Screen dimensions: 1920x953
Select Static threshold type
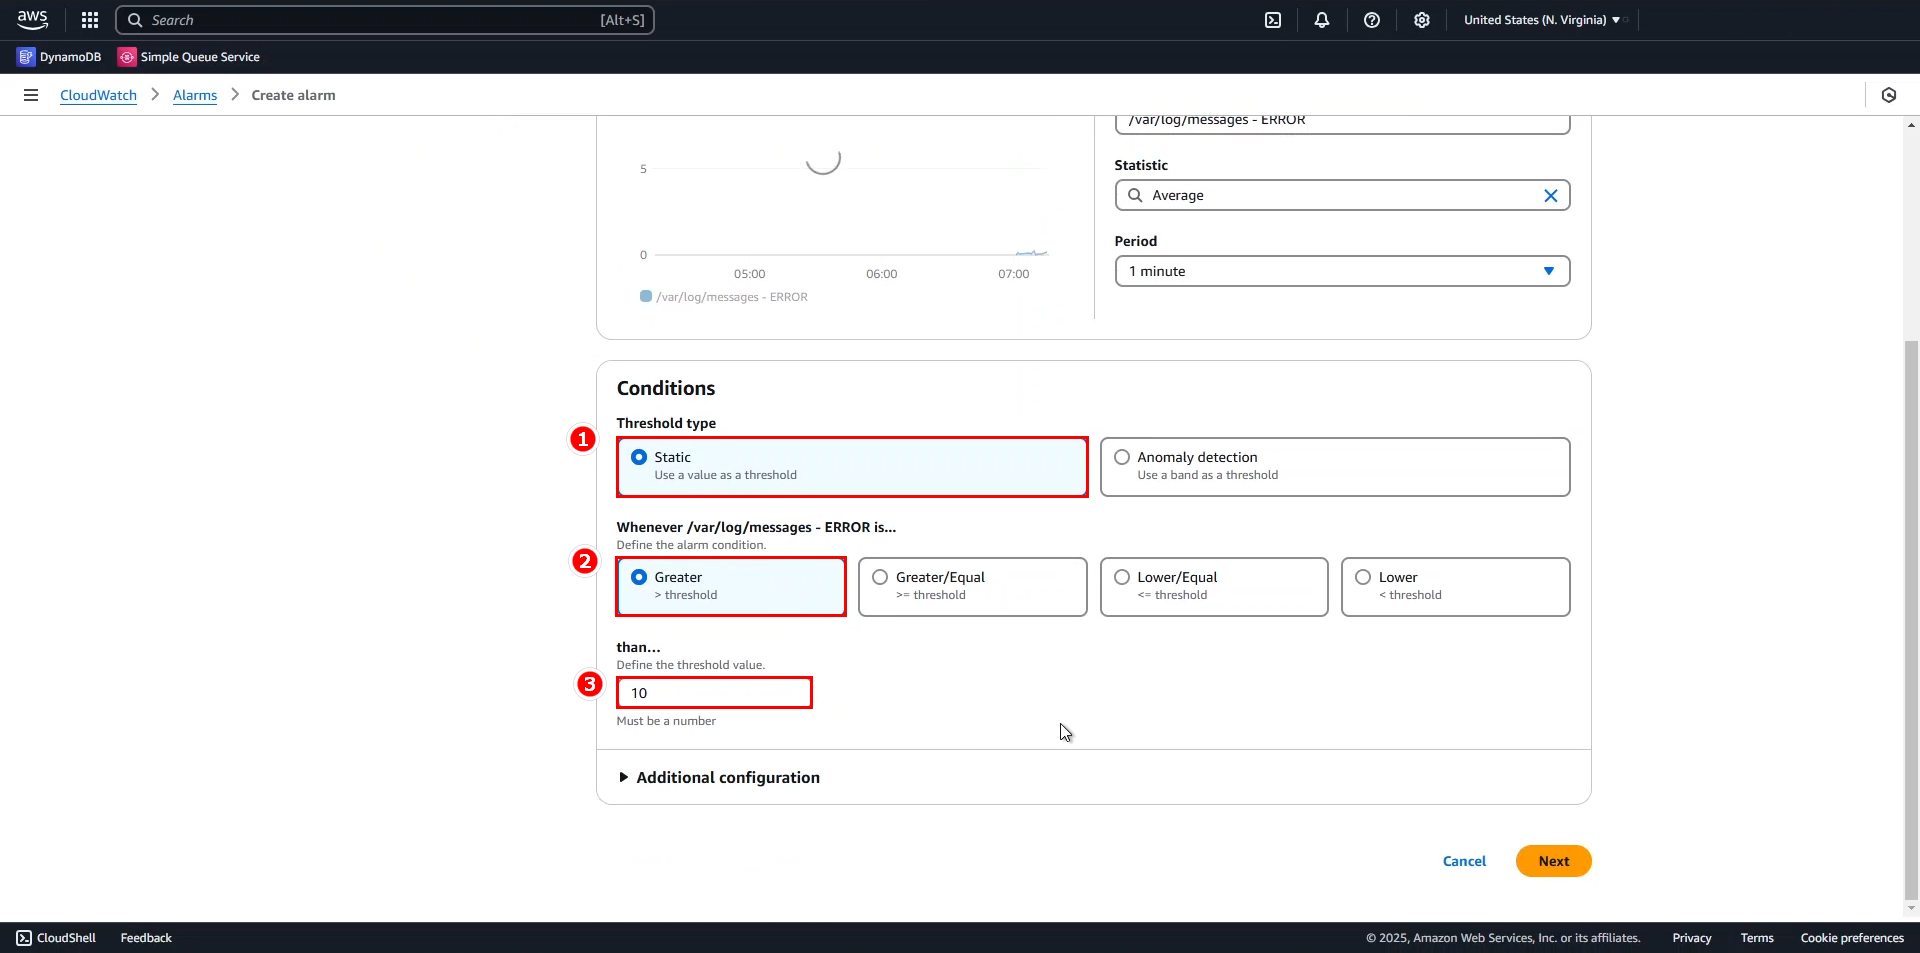point(852,467)
